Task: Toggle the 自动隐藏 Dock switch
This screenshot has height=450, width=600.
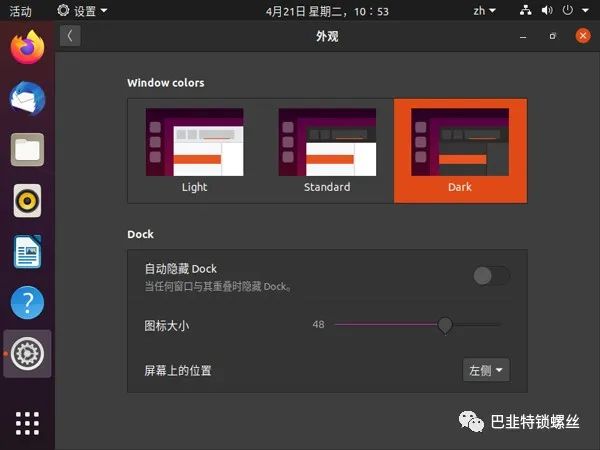Action: 491,276
